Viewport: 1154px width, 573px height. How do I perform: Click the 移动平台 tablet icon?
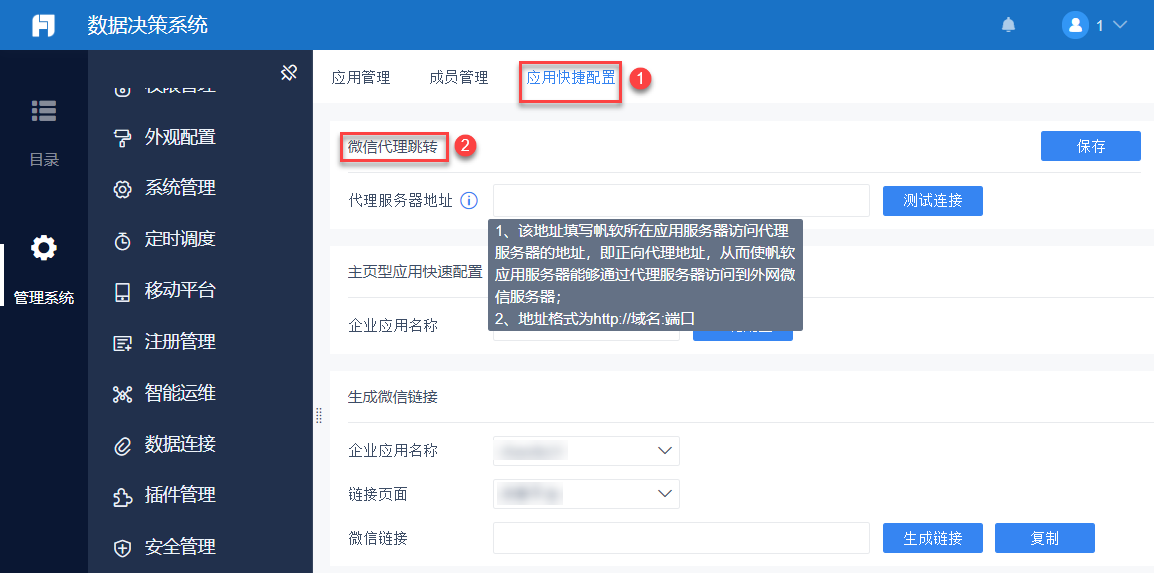click(122, 291)
